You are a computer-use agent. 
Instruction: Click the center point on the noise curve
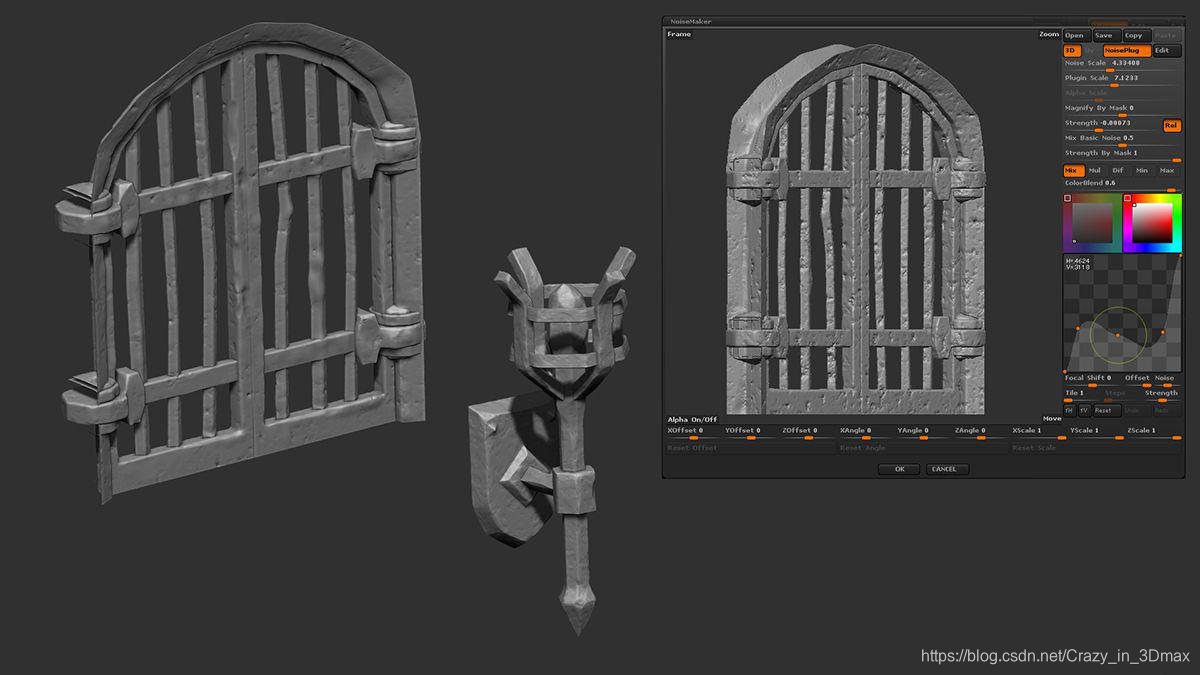(1118, 335)
